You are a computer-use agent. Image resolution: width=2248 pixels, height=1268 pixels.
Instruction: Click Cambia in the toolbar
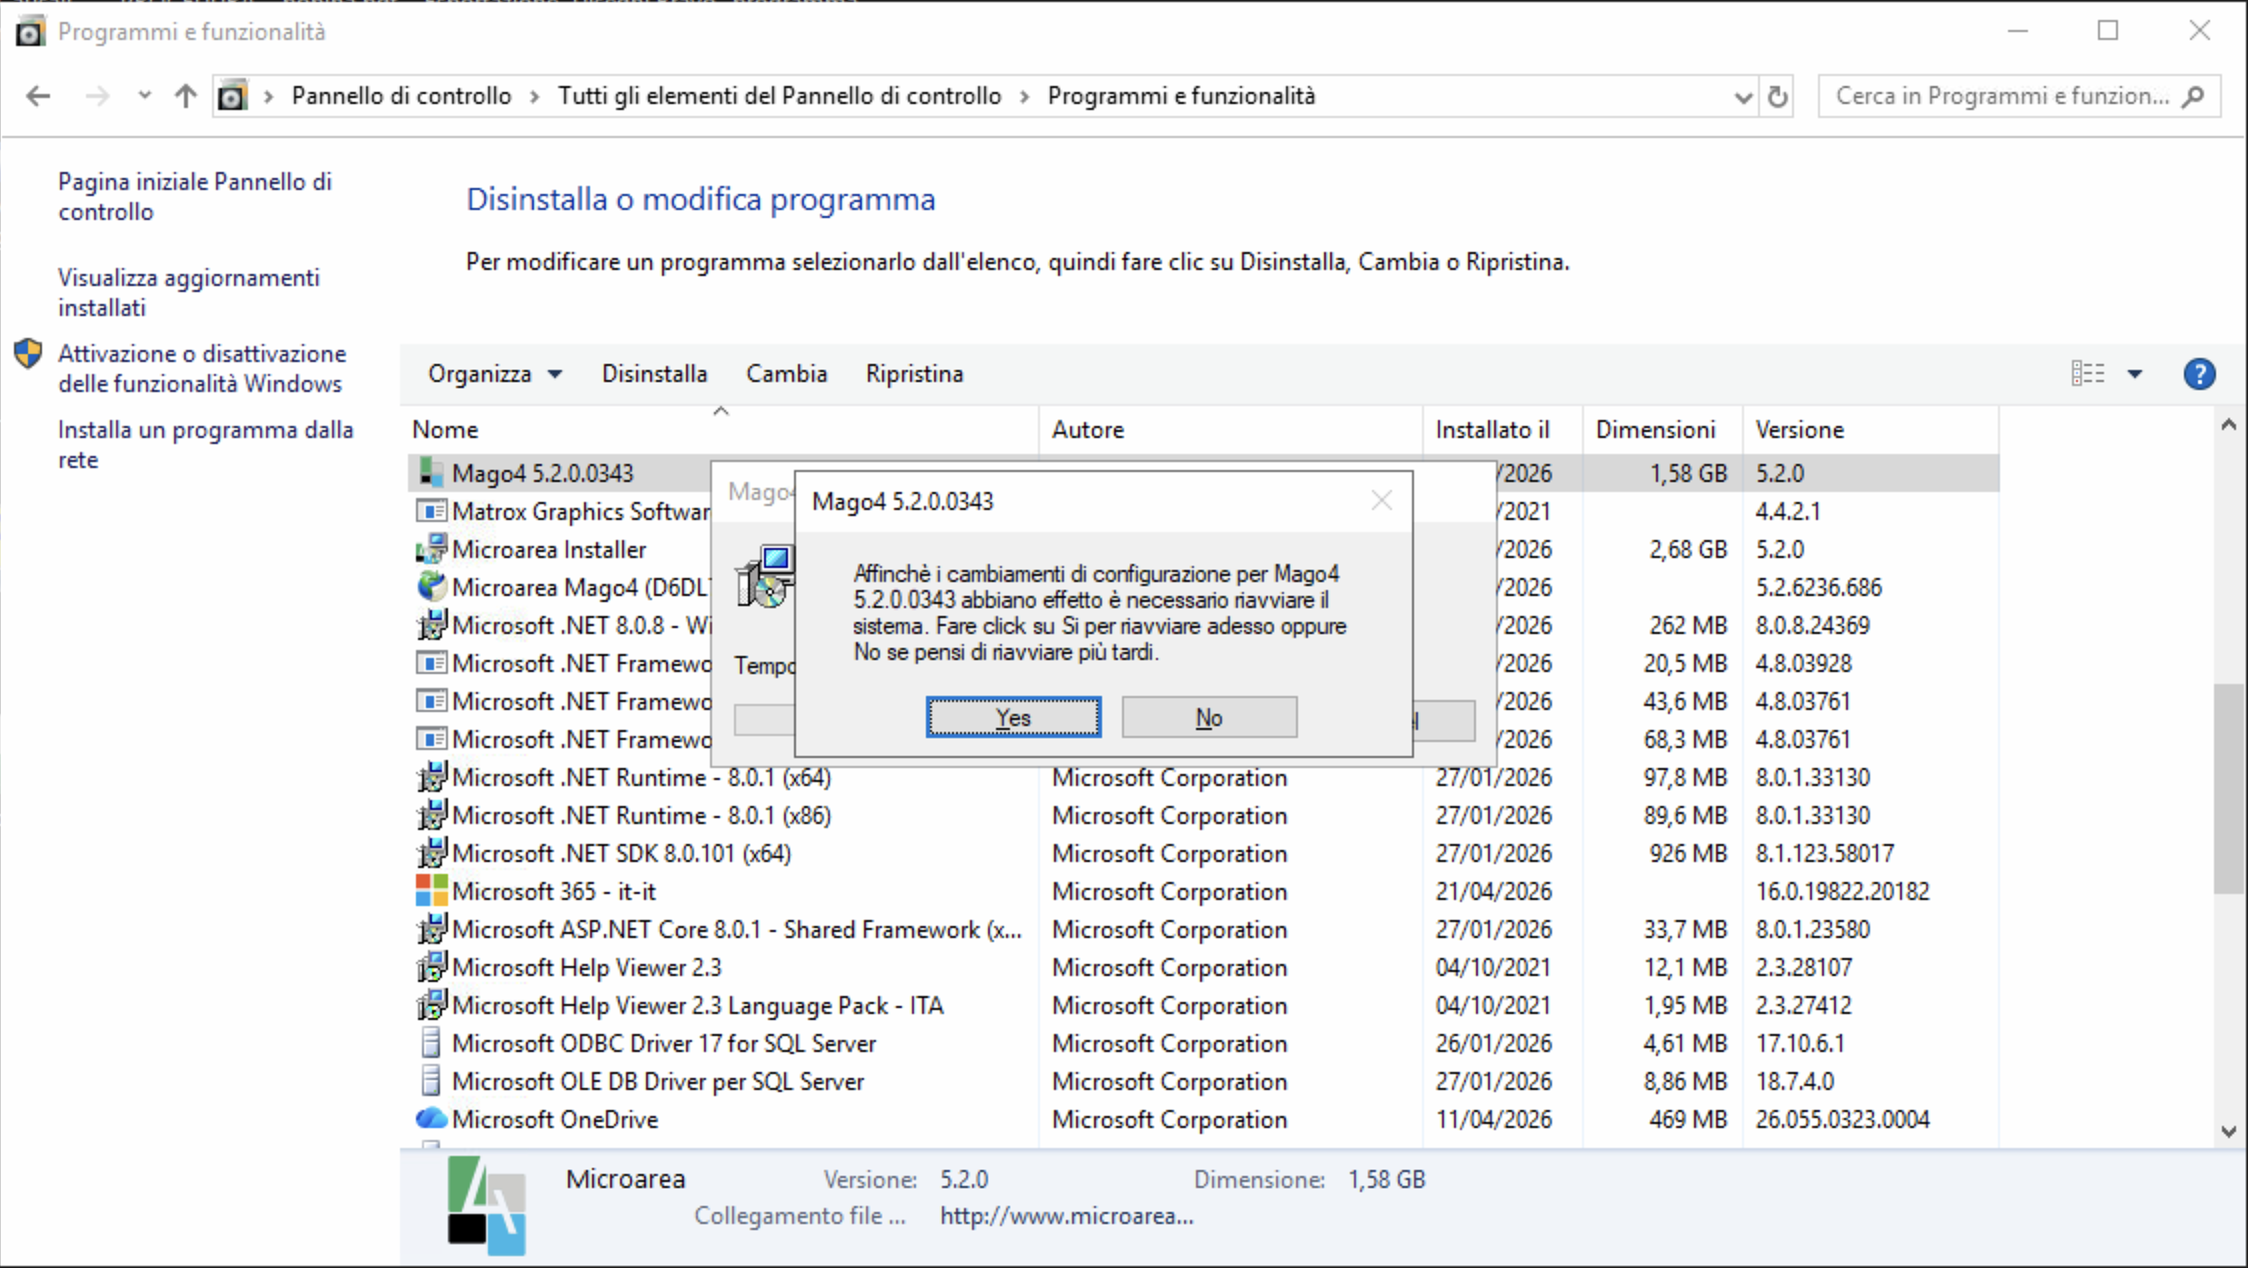pos(786,374)
